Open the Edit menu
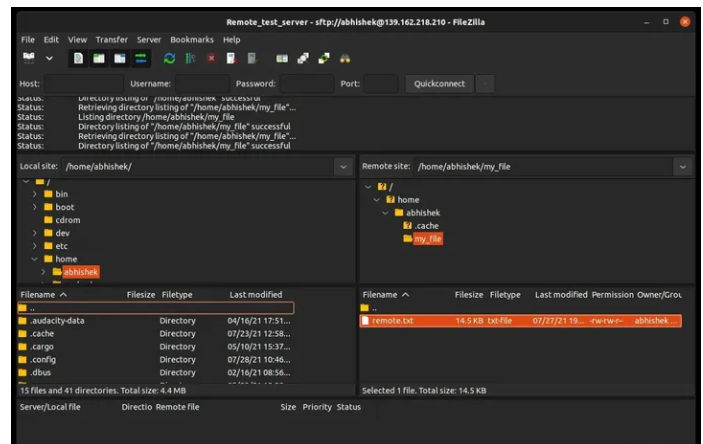The image size is (703, 444). [51, 39]
